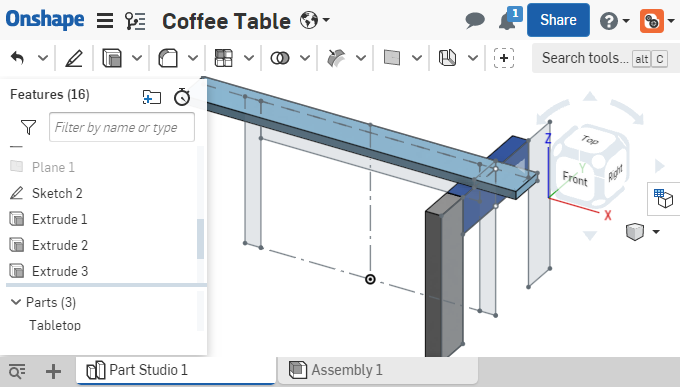Click the feature list scrollbar thumb

[x=200, y=239]
